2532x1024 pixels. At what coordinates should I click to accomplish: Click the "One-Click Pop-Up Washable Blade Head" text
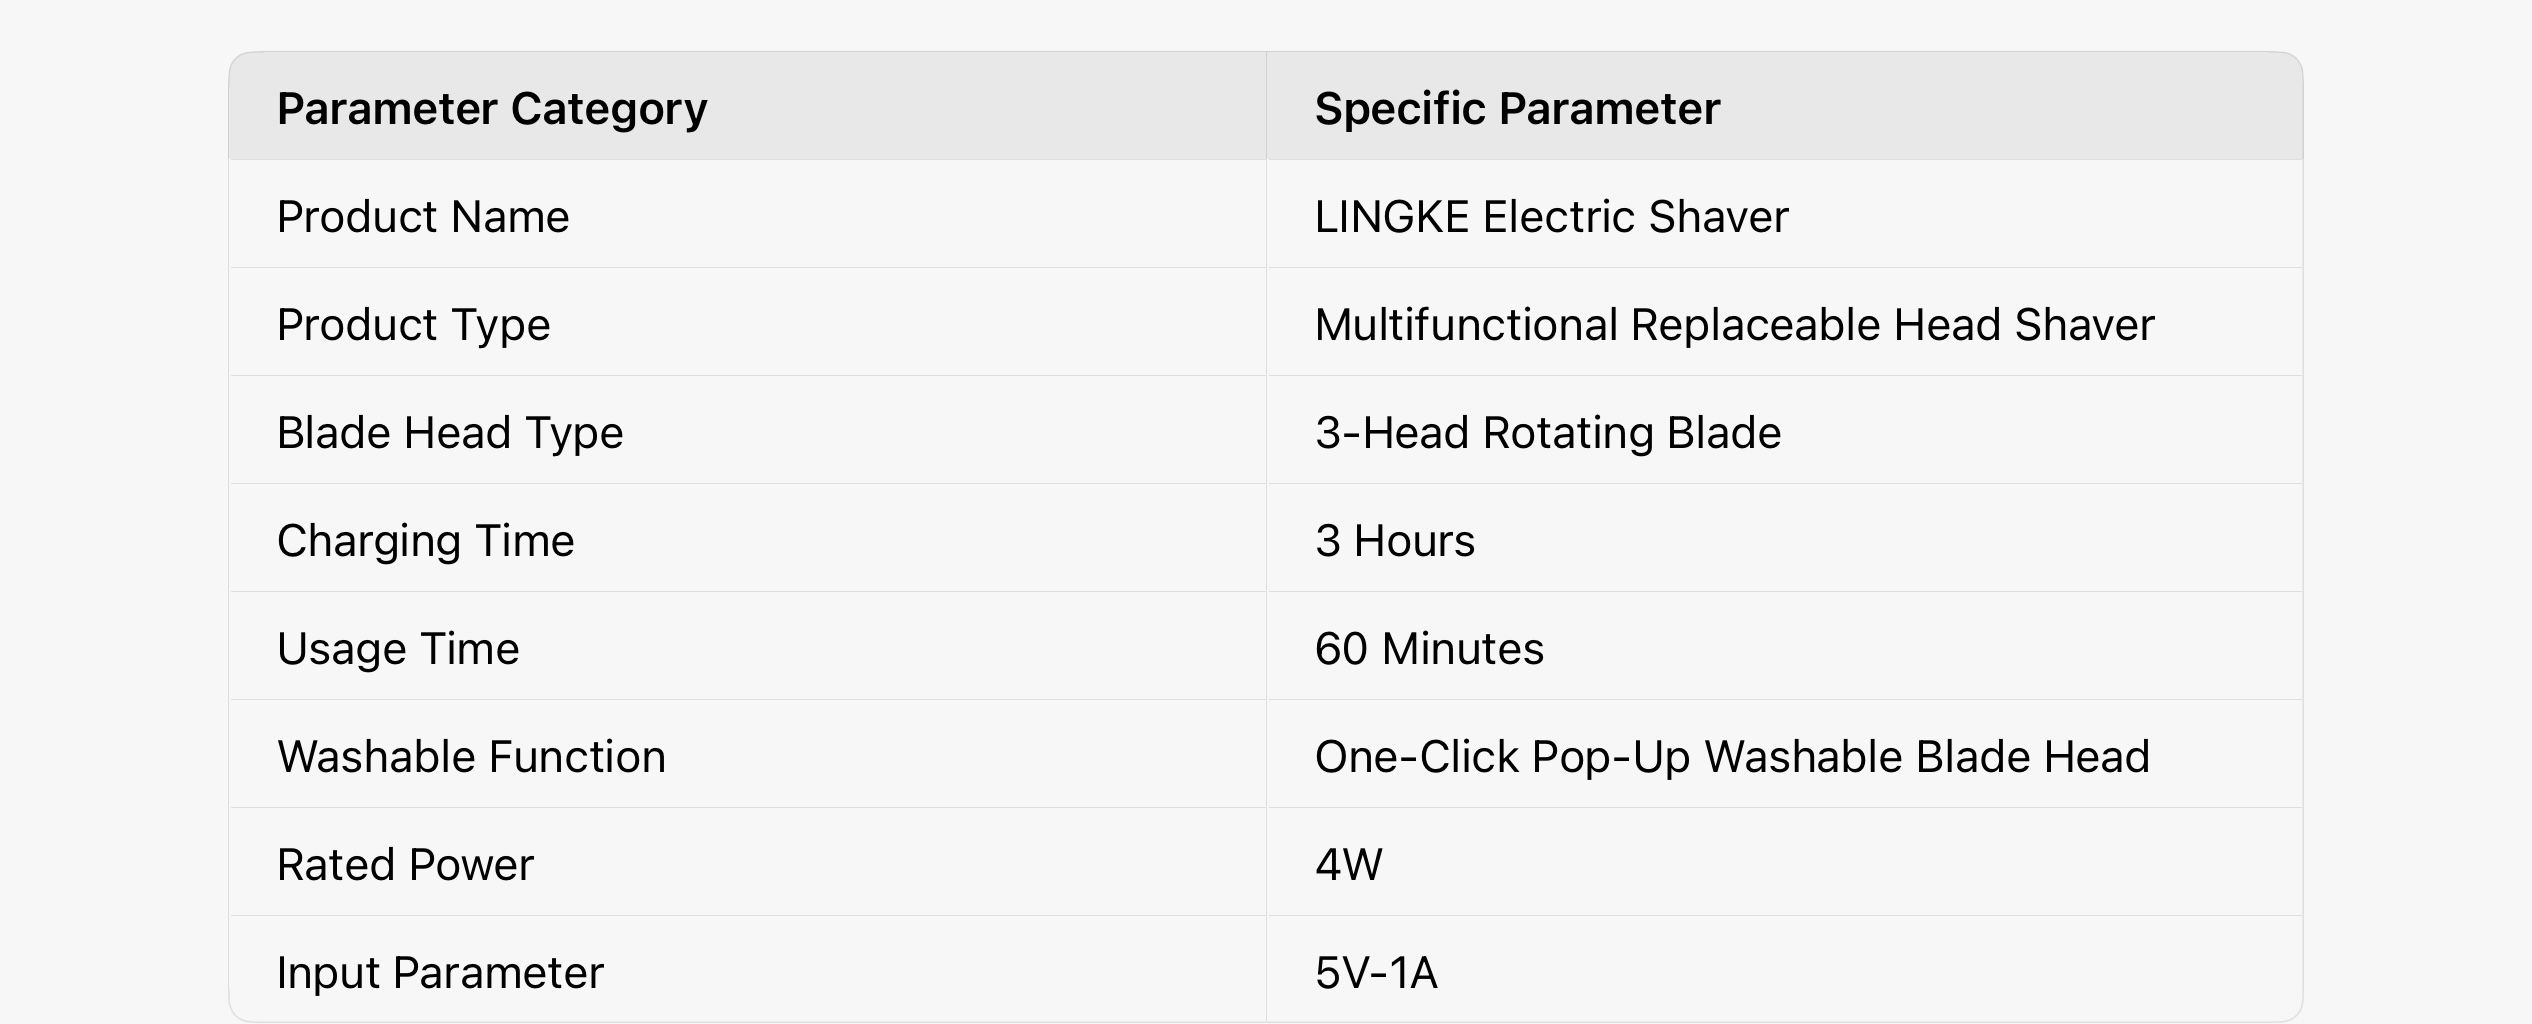point(1731,757)
